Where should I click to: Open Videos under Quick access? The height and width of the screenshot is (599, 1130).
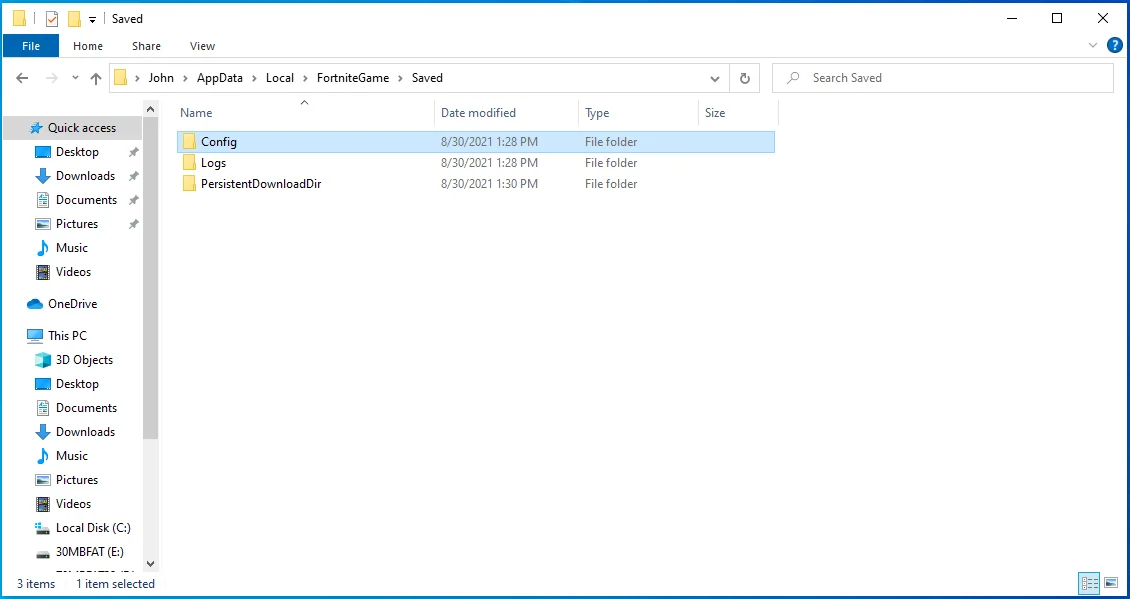(x=74, y=272)
